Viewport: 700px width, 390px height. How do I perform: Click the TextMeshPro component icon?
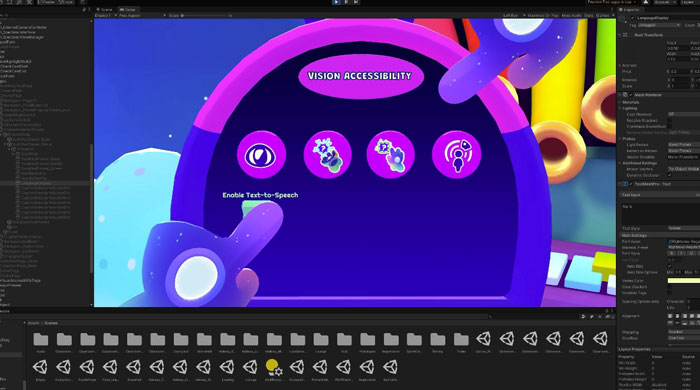point(625,184)
